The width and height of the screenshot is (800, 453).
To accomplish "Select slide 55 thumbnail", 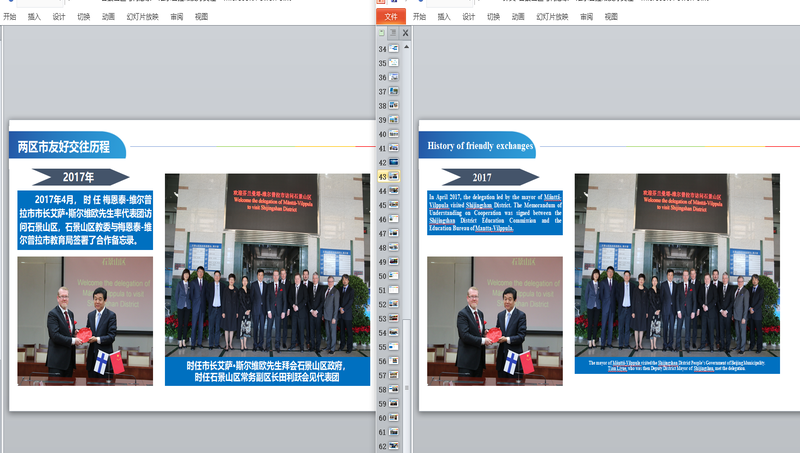I will coord(393,347).
